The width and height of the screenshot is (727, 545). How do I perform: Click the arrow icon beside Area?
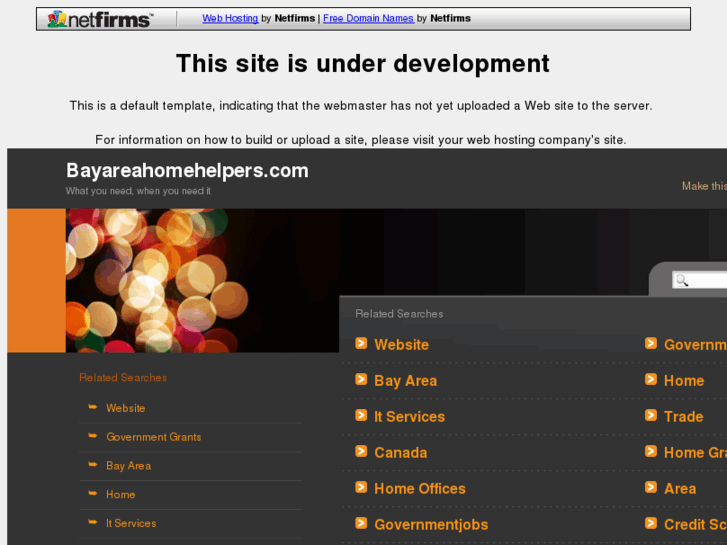(651, 487)
